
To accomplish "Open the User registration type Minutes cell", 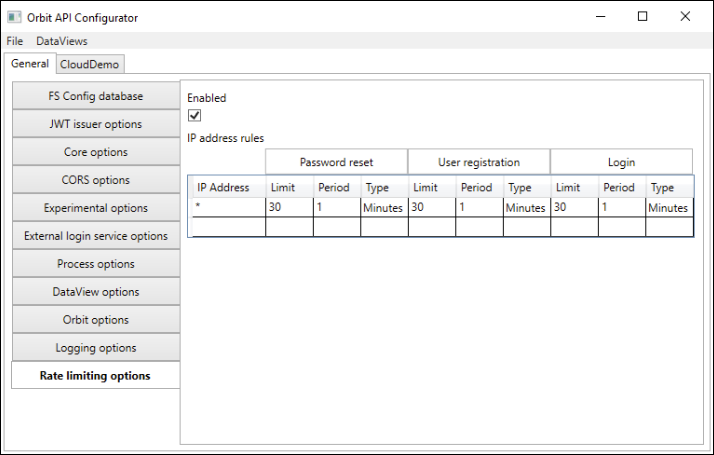I will coord(527,207).
